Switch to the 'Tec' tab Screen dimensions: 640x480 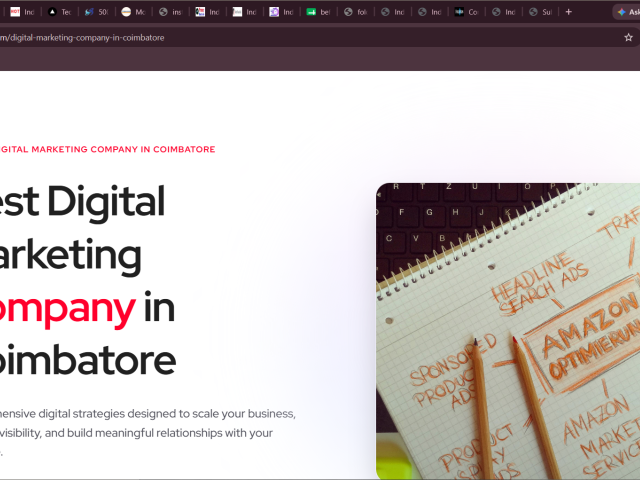click(x=59, y=12)
